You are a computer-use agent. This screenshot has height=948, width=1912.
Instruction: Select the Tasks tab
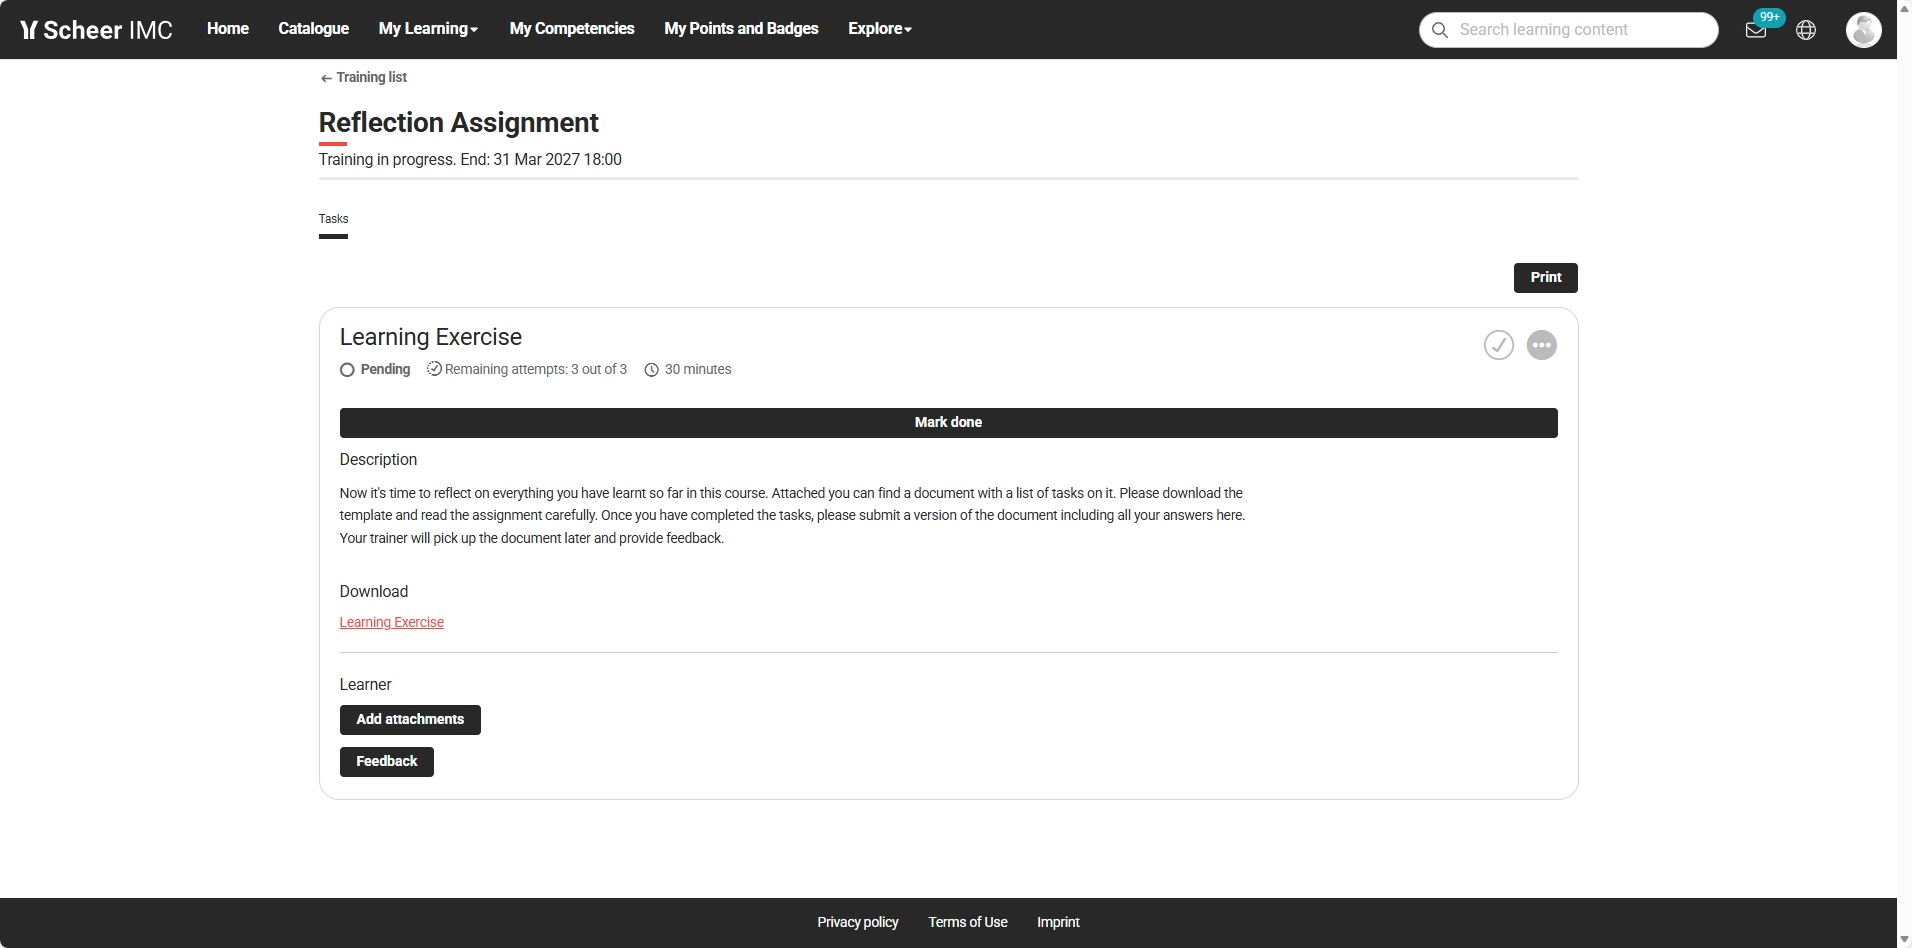(x=333, y=219)
